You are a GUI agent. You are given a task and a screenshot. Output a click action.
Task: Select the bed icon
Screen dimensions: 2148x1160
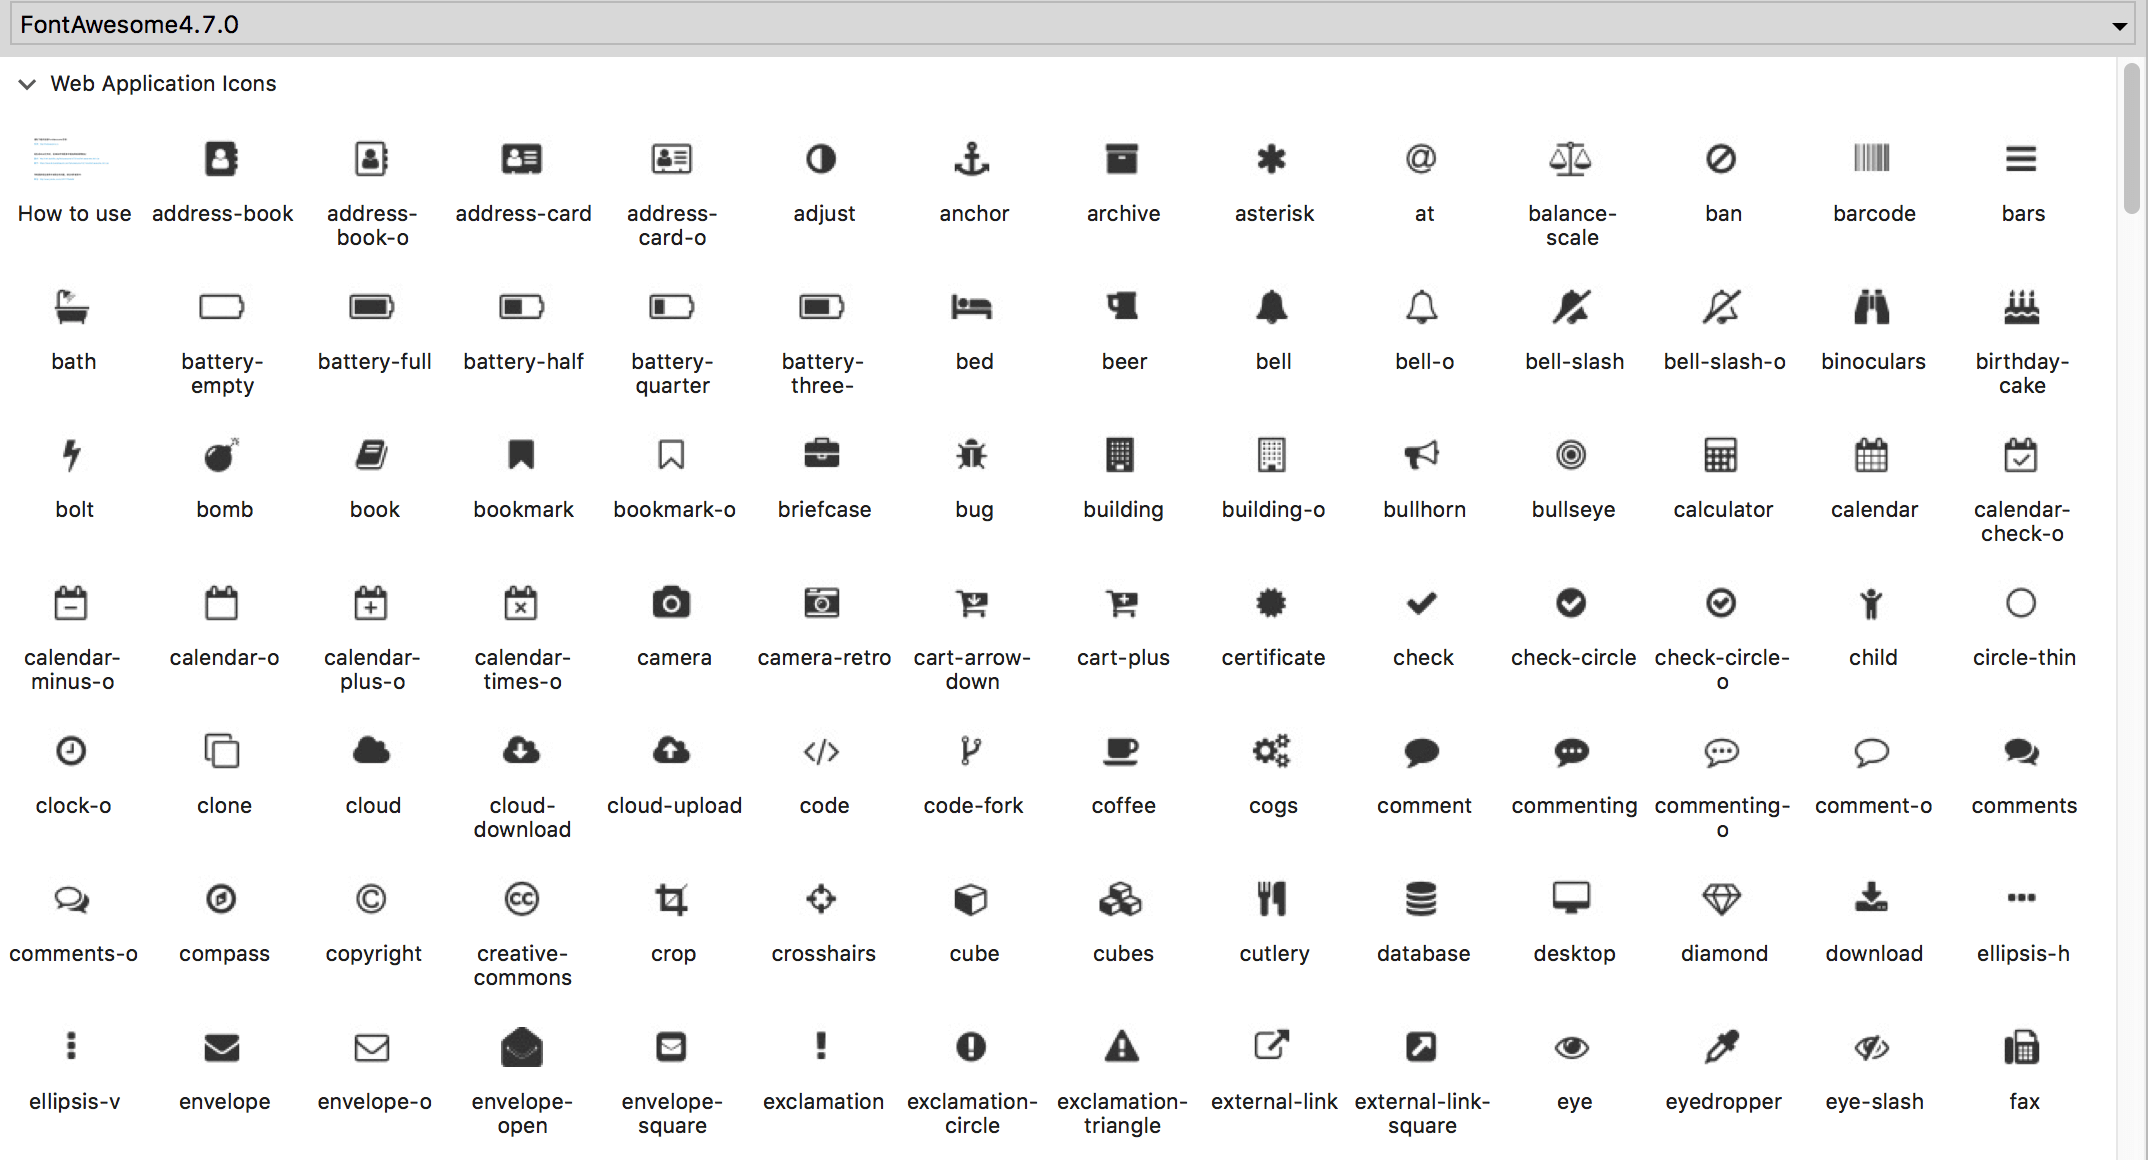tap(971, 307)
